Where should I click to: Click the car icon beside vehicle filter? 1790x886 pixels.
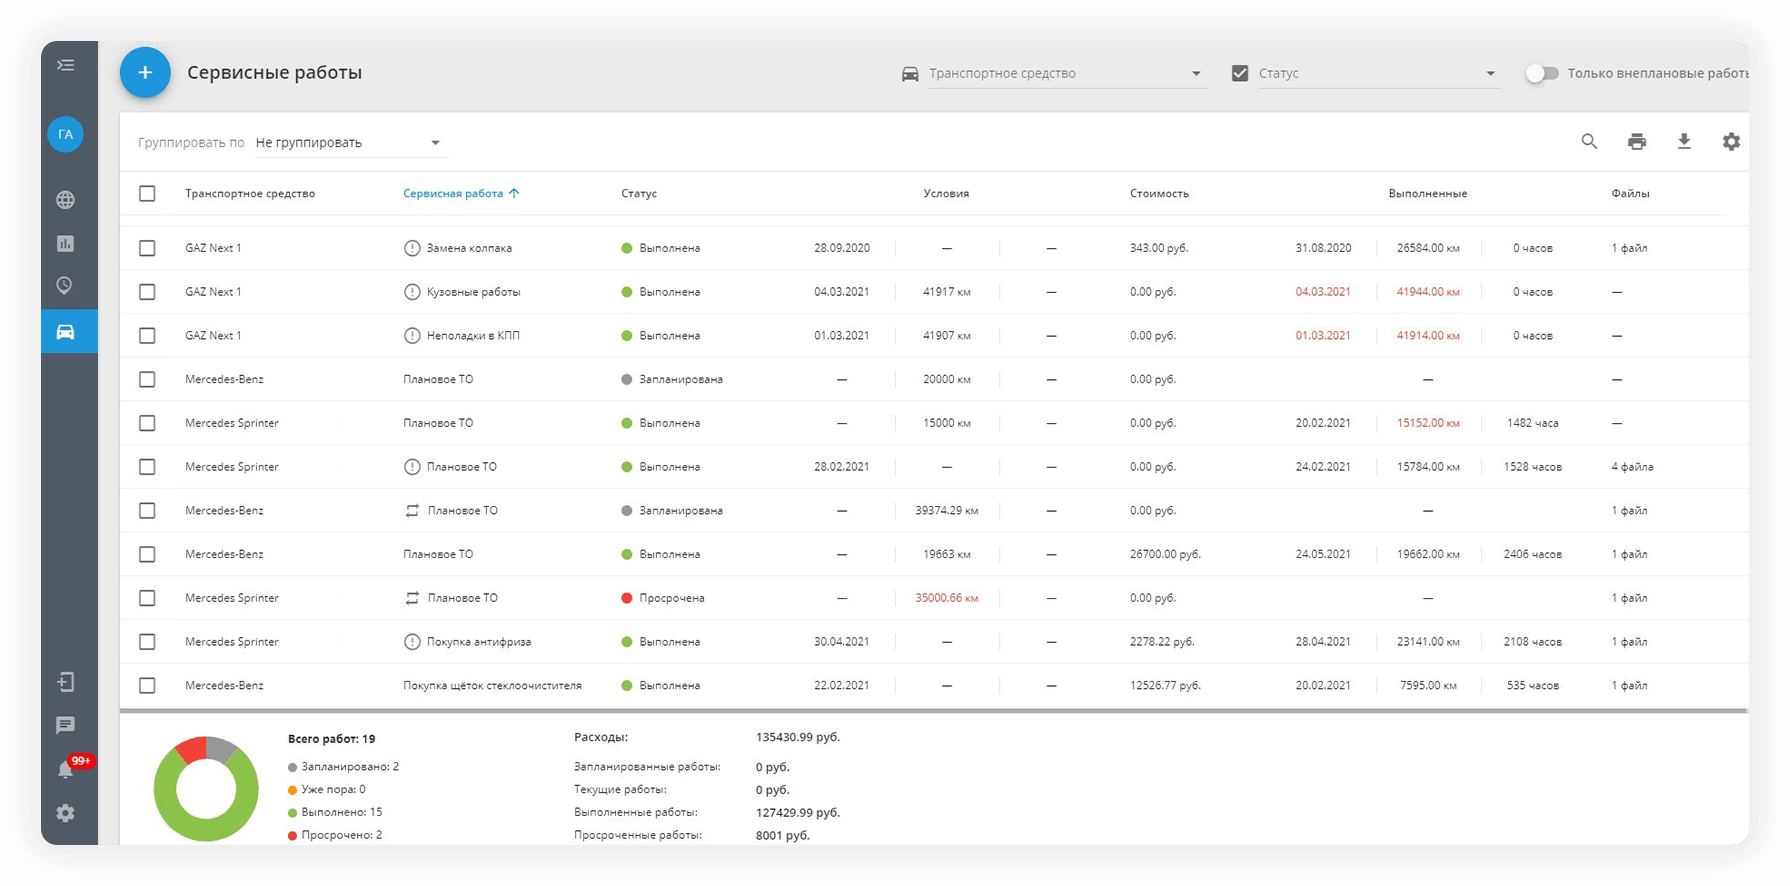point(910,74)
